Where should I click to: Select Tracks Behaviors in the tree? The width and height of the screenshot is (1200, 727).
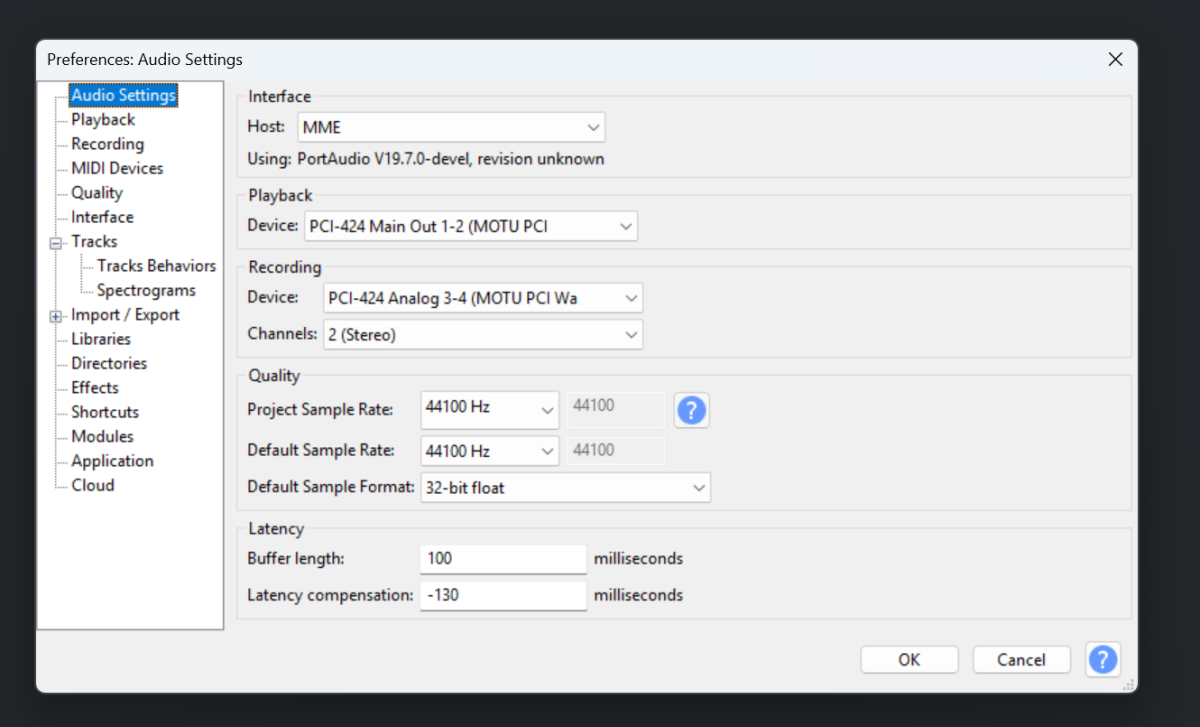[156, 266]
